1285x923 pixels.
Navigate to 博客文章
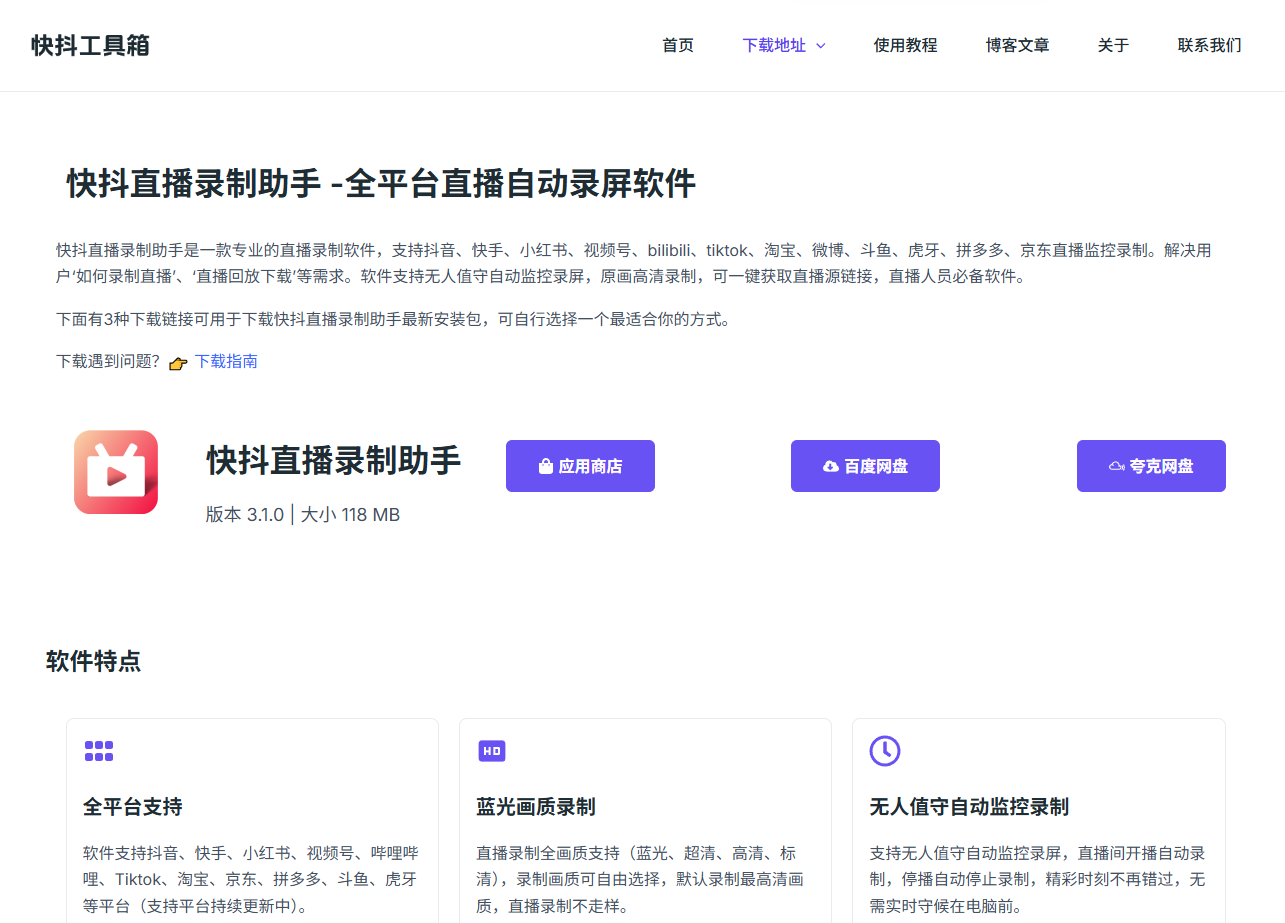pos(1017,45)
